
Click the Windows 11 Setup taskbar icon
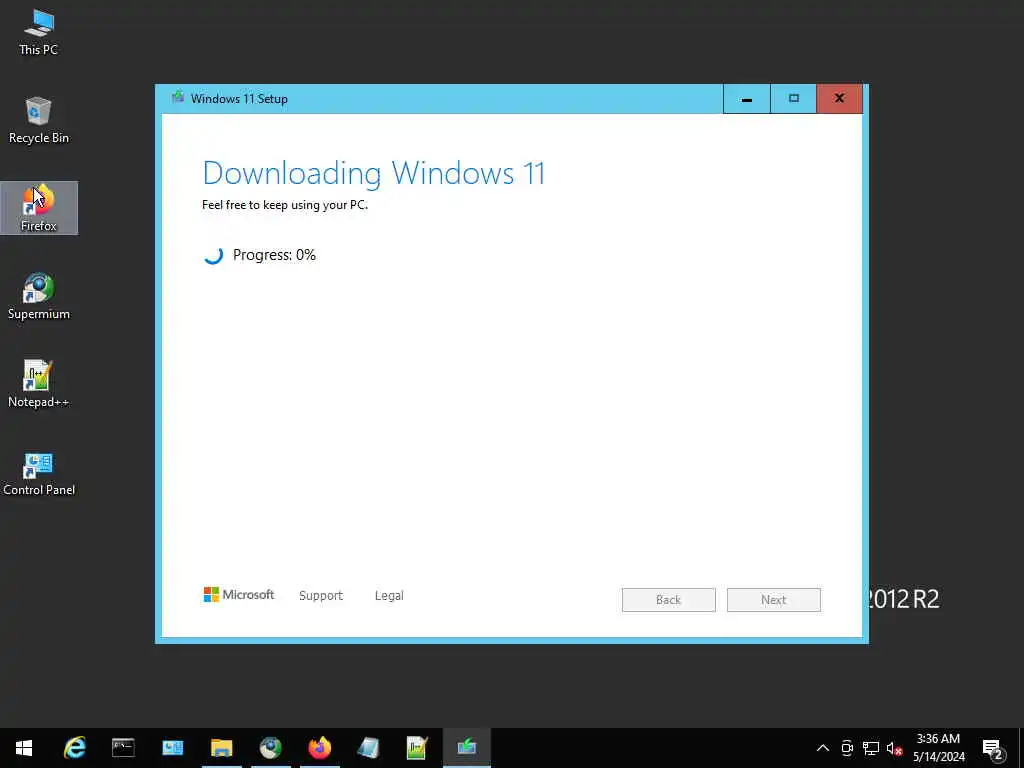tap(466, 748)
